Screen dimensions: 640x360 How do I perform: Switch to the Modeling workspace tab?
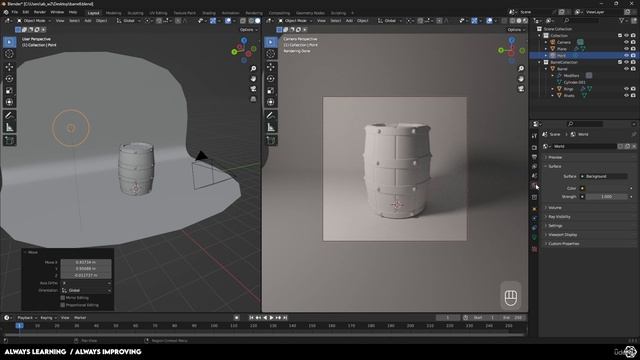point(113,13)
